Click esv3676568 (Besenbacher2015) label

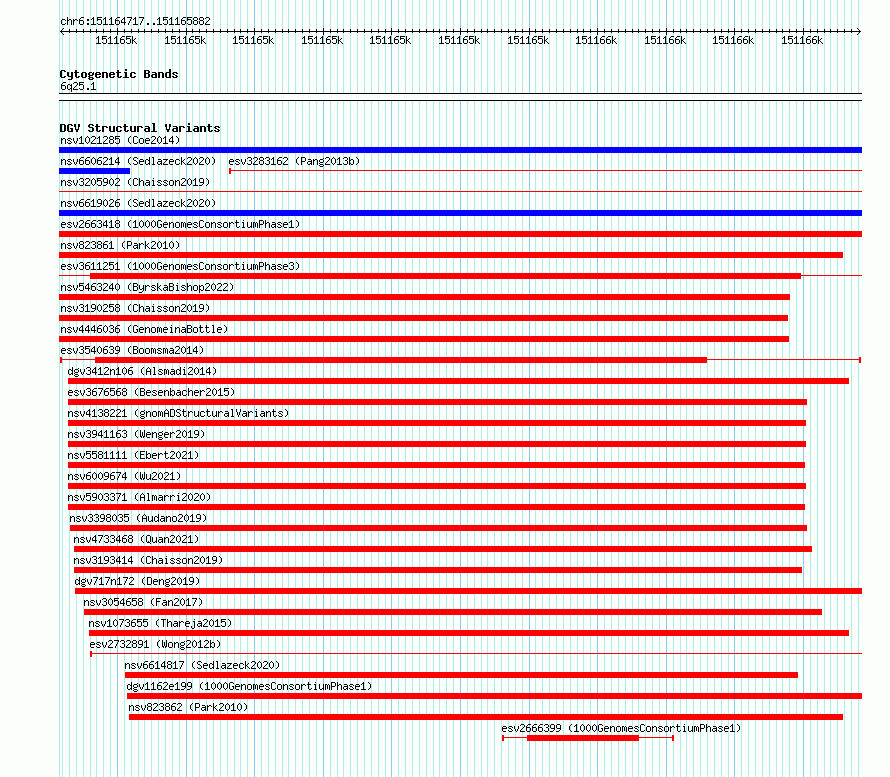tap(151, 392)
